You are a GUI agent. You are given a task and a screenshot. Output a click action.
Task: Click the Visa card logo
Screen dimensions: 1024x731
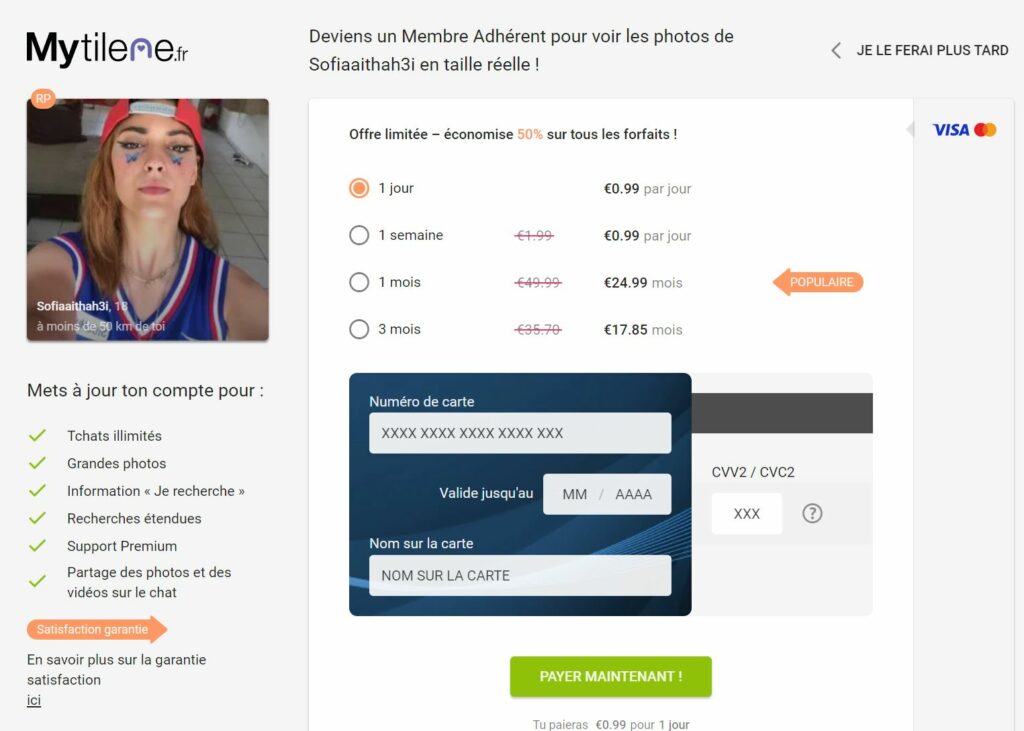(951, 130)
